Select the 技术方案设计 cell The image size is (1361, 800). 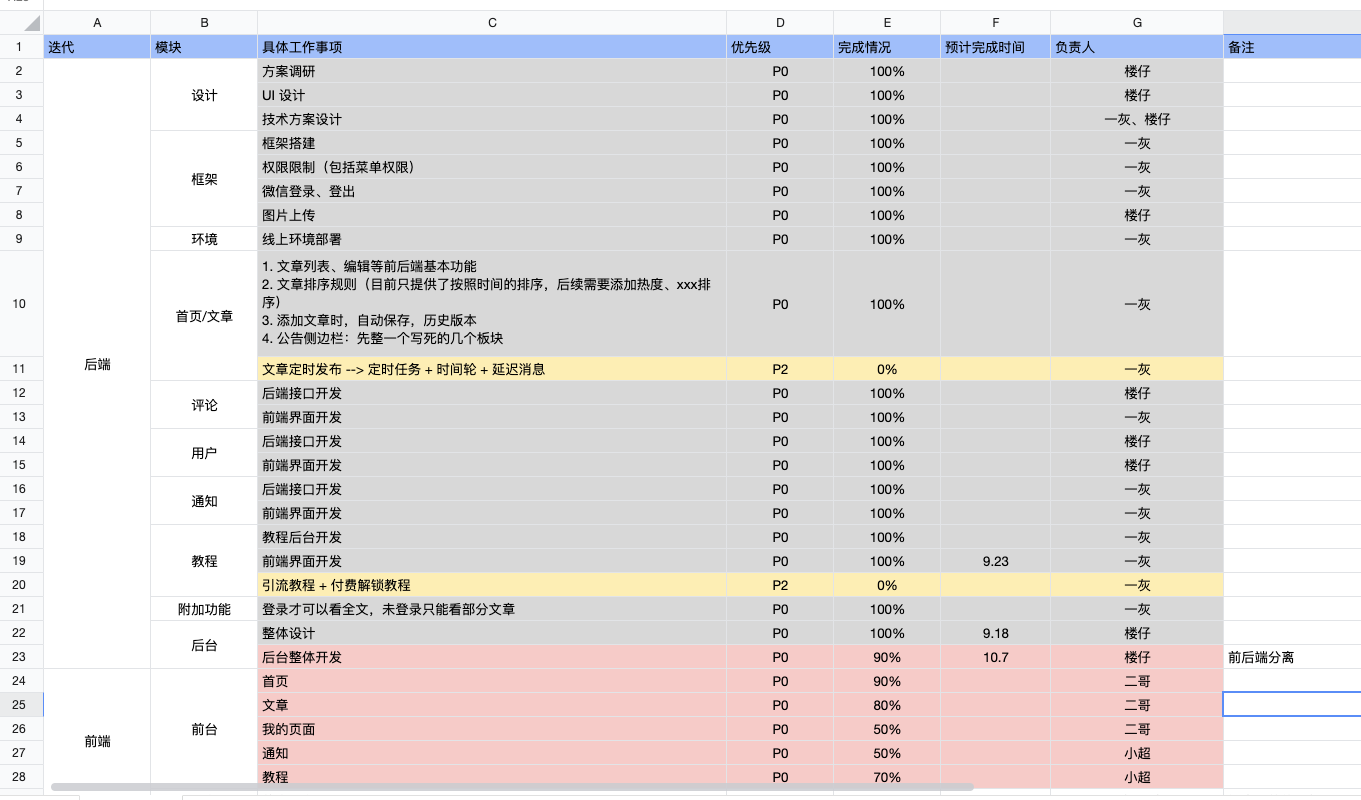[492, 119]
